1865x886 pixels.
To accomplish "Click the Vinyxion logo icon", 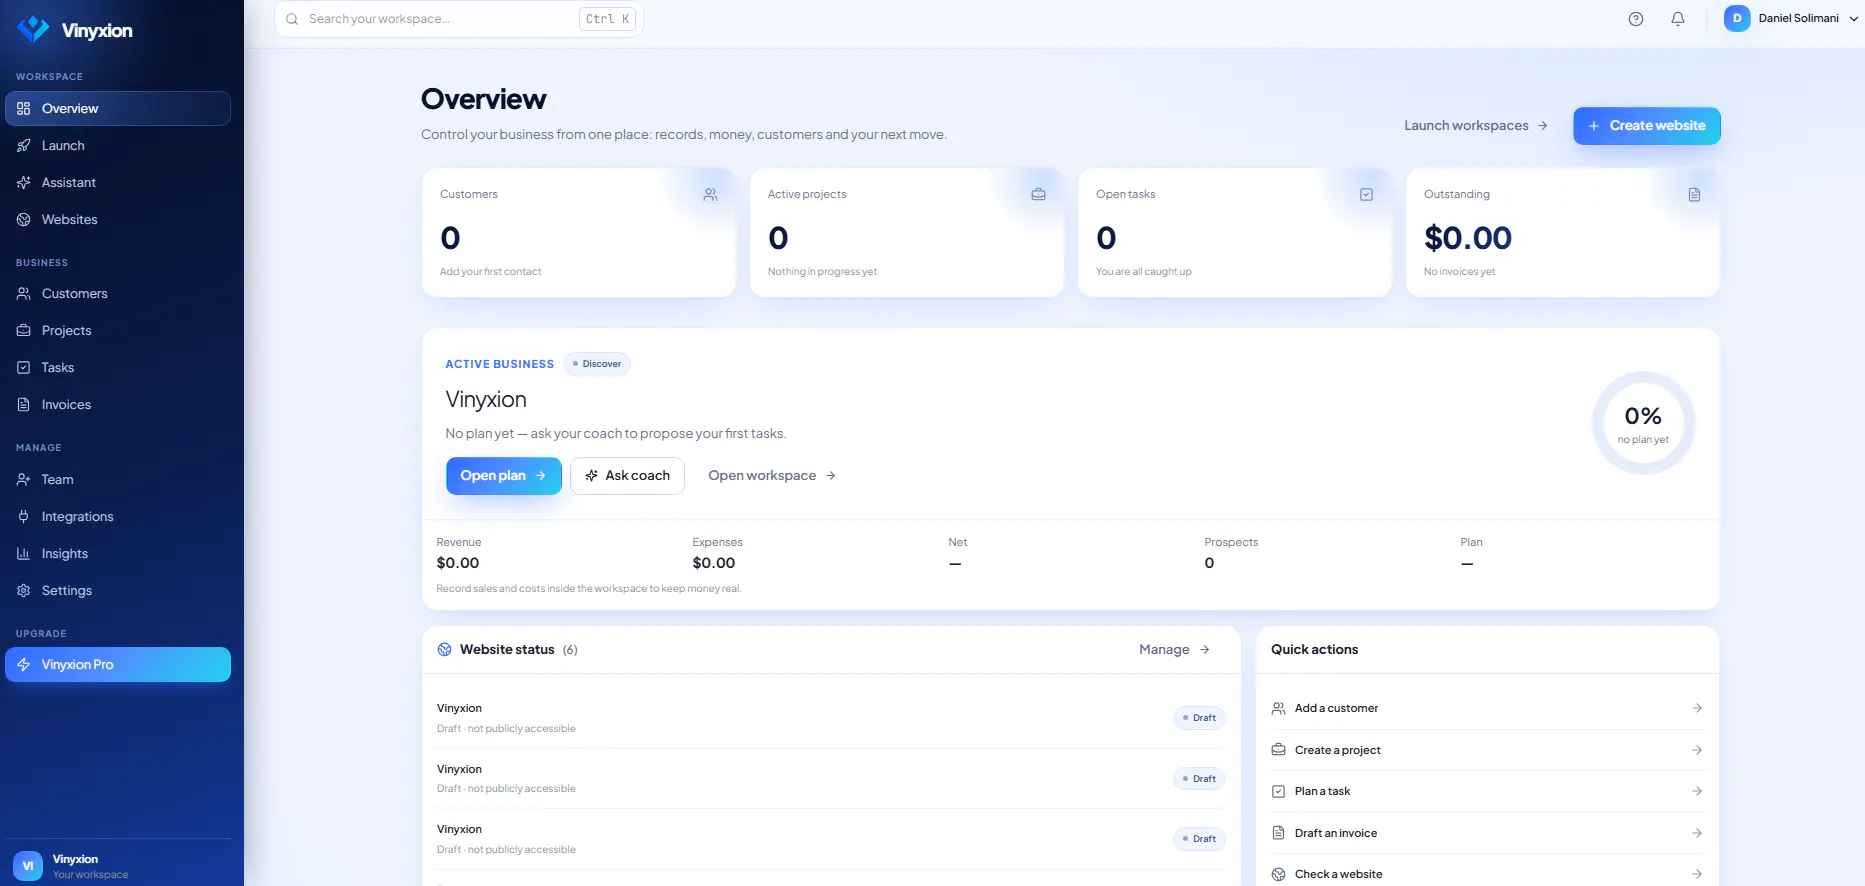I will (x=33, y=29).
